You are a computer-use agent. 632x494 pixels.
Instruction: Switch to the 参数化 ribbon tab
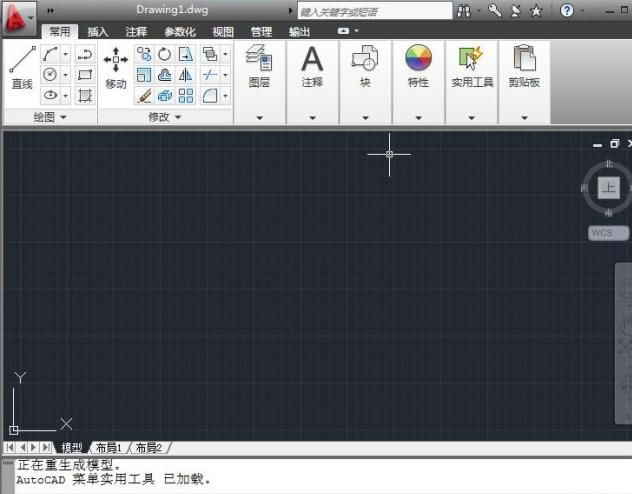point(180,32)
